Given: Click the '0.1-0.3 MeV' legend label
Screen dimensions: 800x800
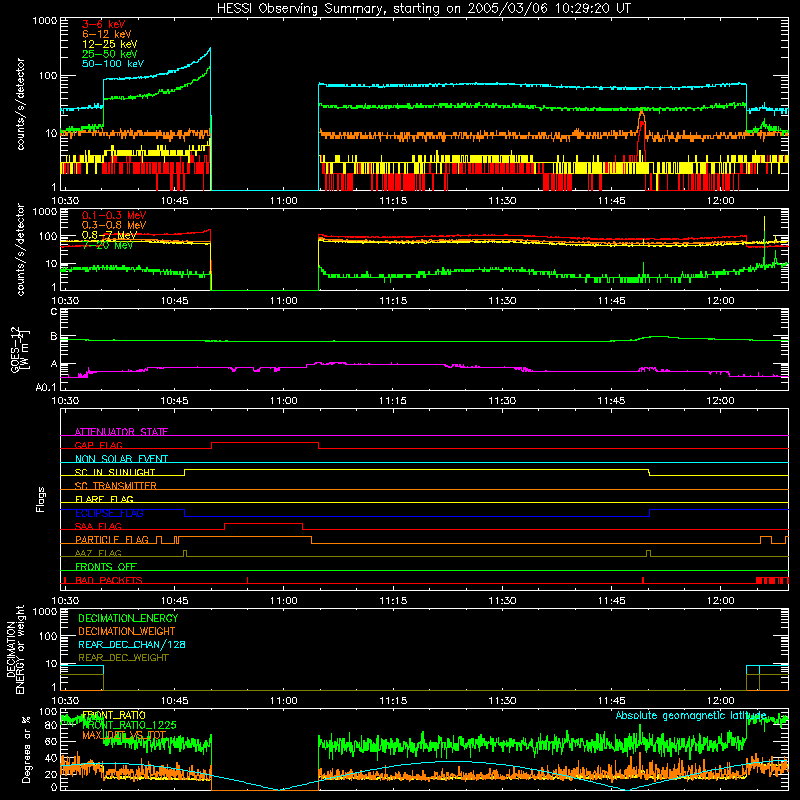Looking at the screenshot, I should [x=114, y=215].
